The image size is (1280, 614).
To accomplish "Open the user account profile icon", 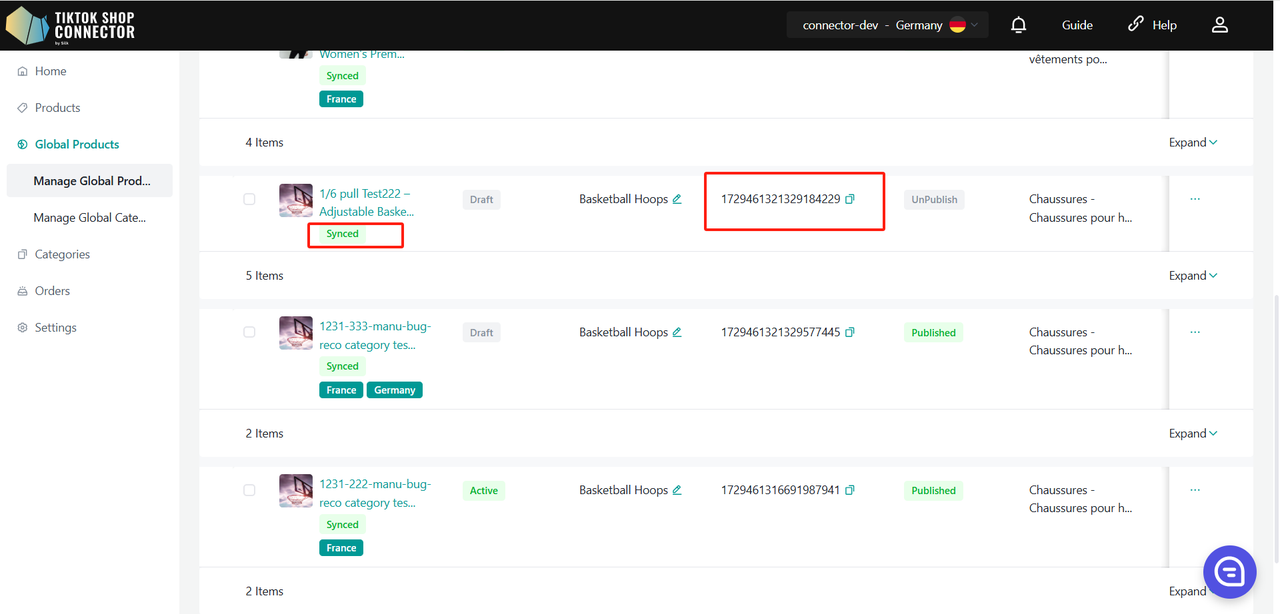I will tap(1219, 25).
